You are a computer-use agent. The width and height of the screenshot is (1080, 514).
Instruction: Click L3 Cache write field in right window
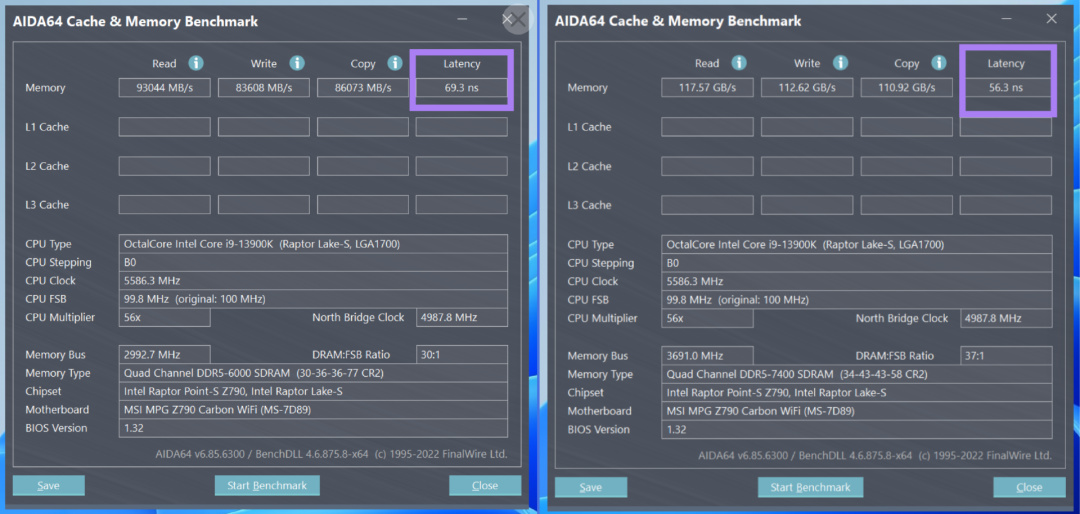(807, 205)
